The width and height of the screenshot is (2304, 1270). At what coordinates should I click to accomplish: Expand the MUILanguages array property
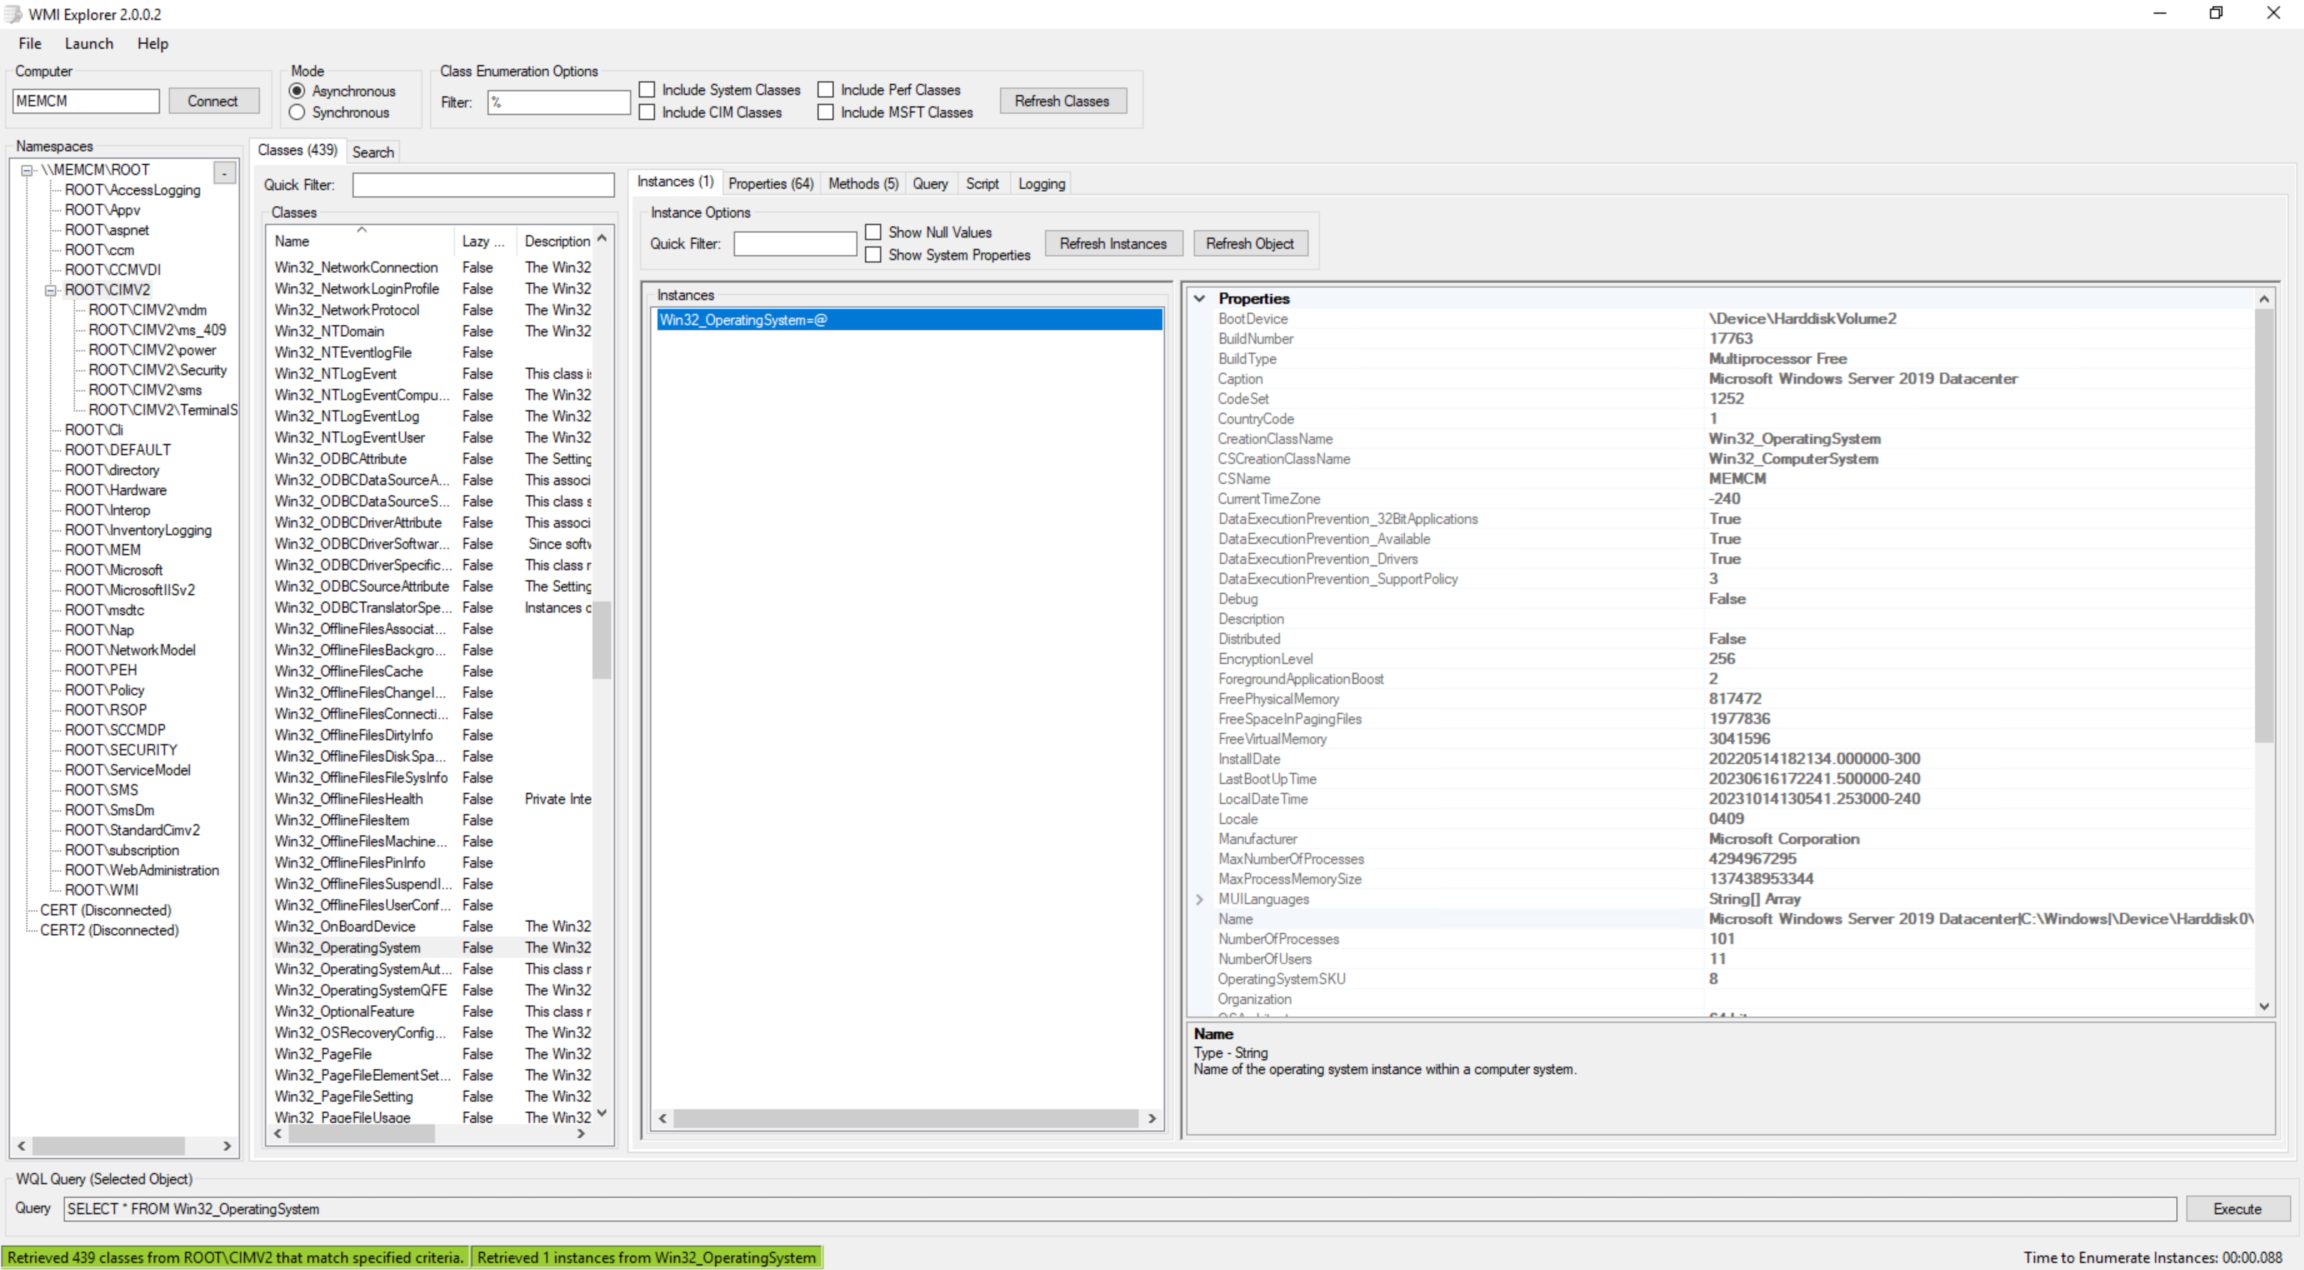pos(1199,899)
